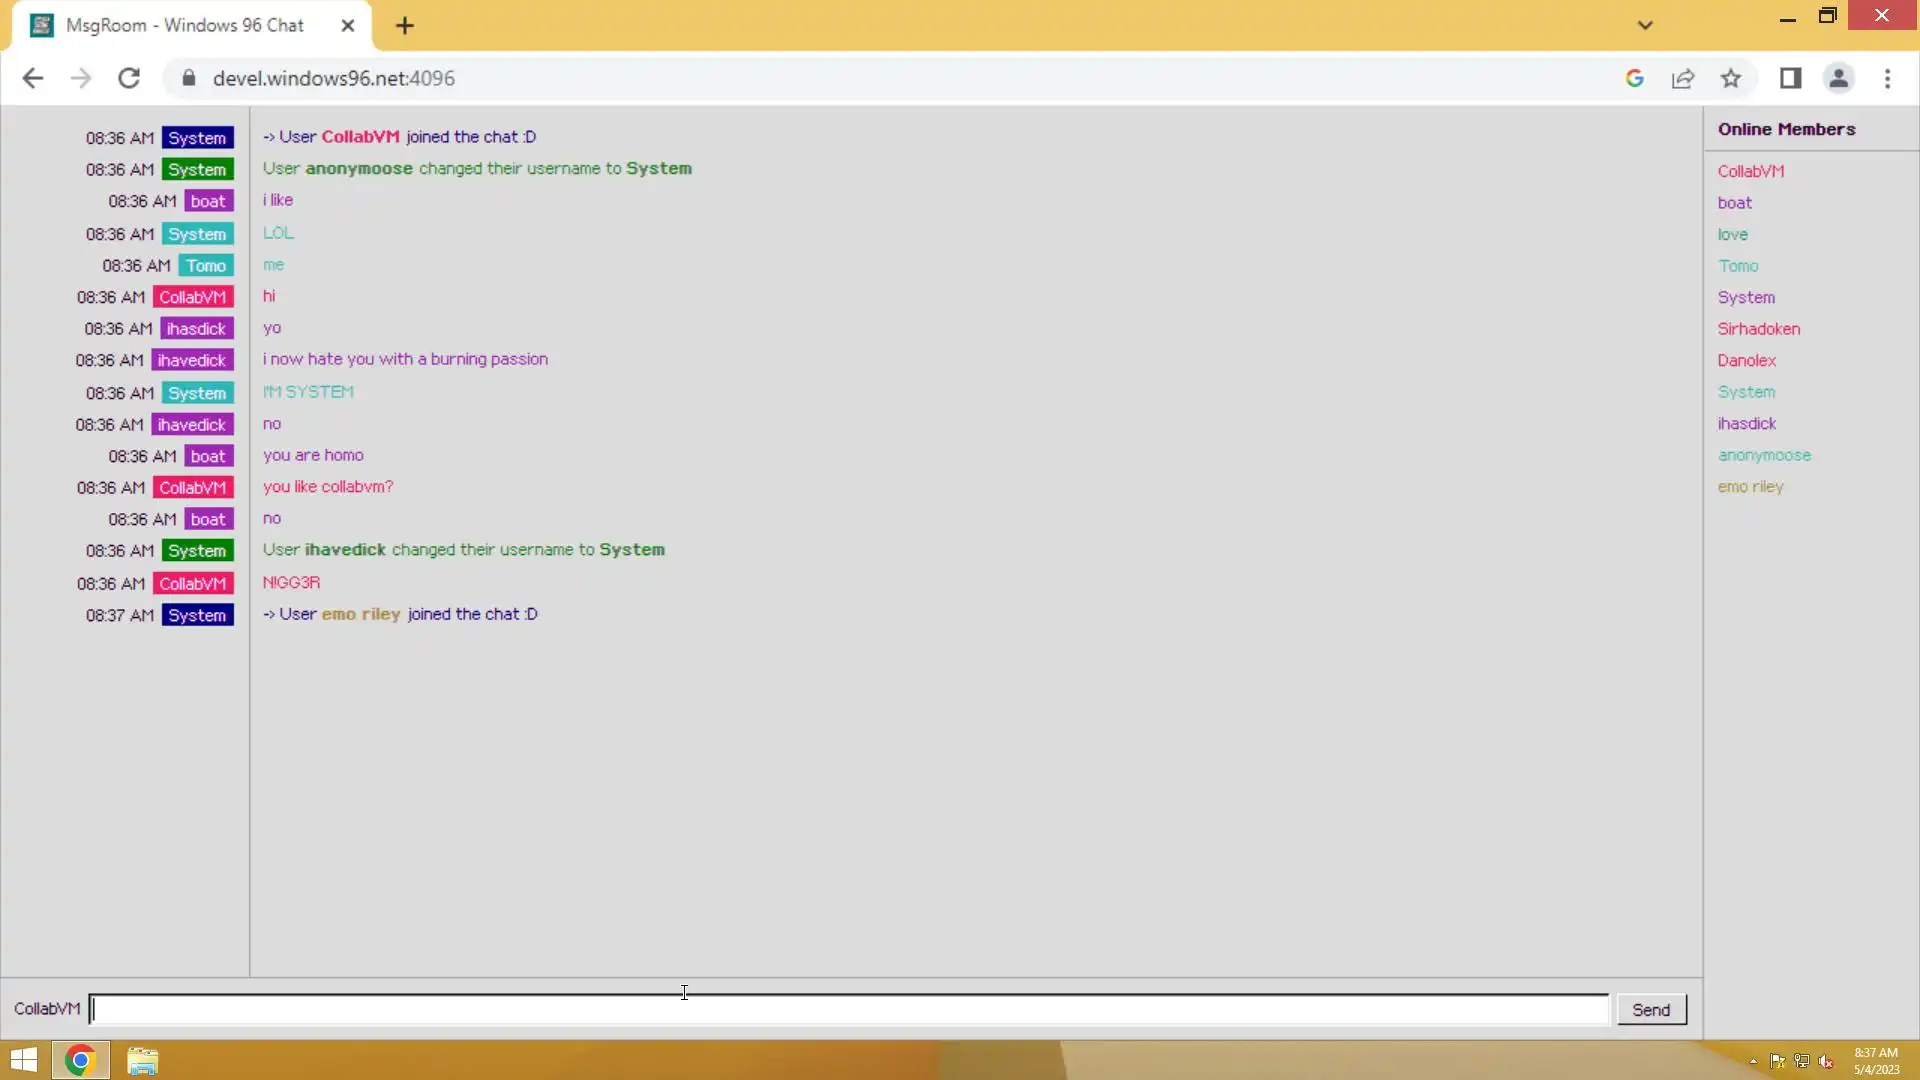
Task: Bookmark this page with star icon
Action: point(1731,78)
